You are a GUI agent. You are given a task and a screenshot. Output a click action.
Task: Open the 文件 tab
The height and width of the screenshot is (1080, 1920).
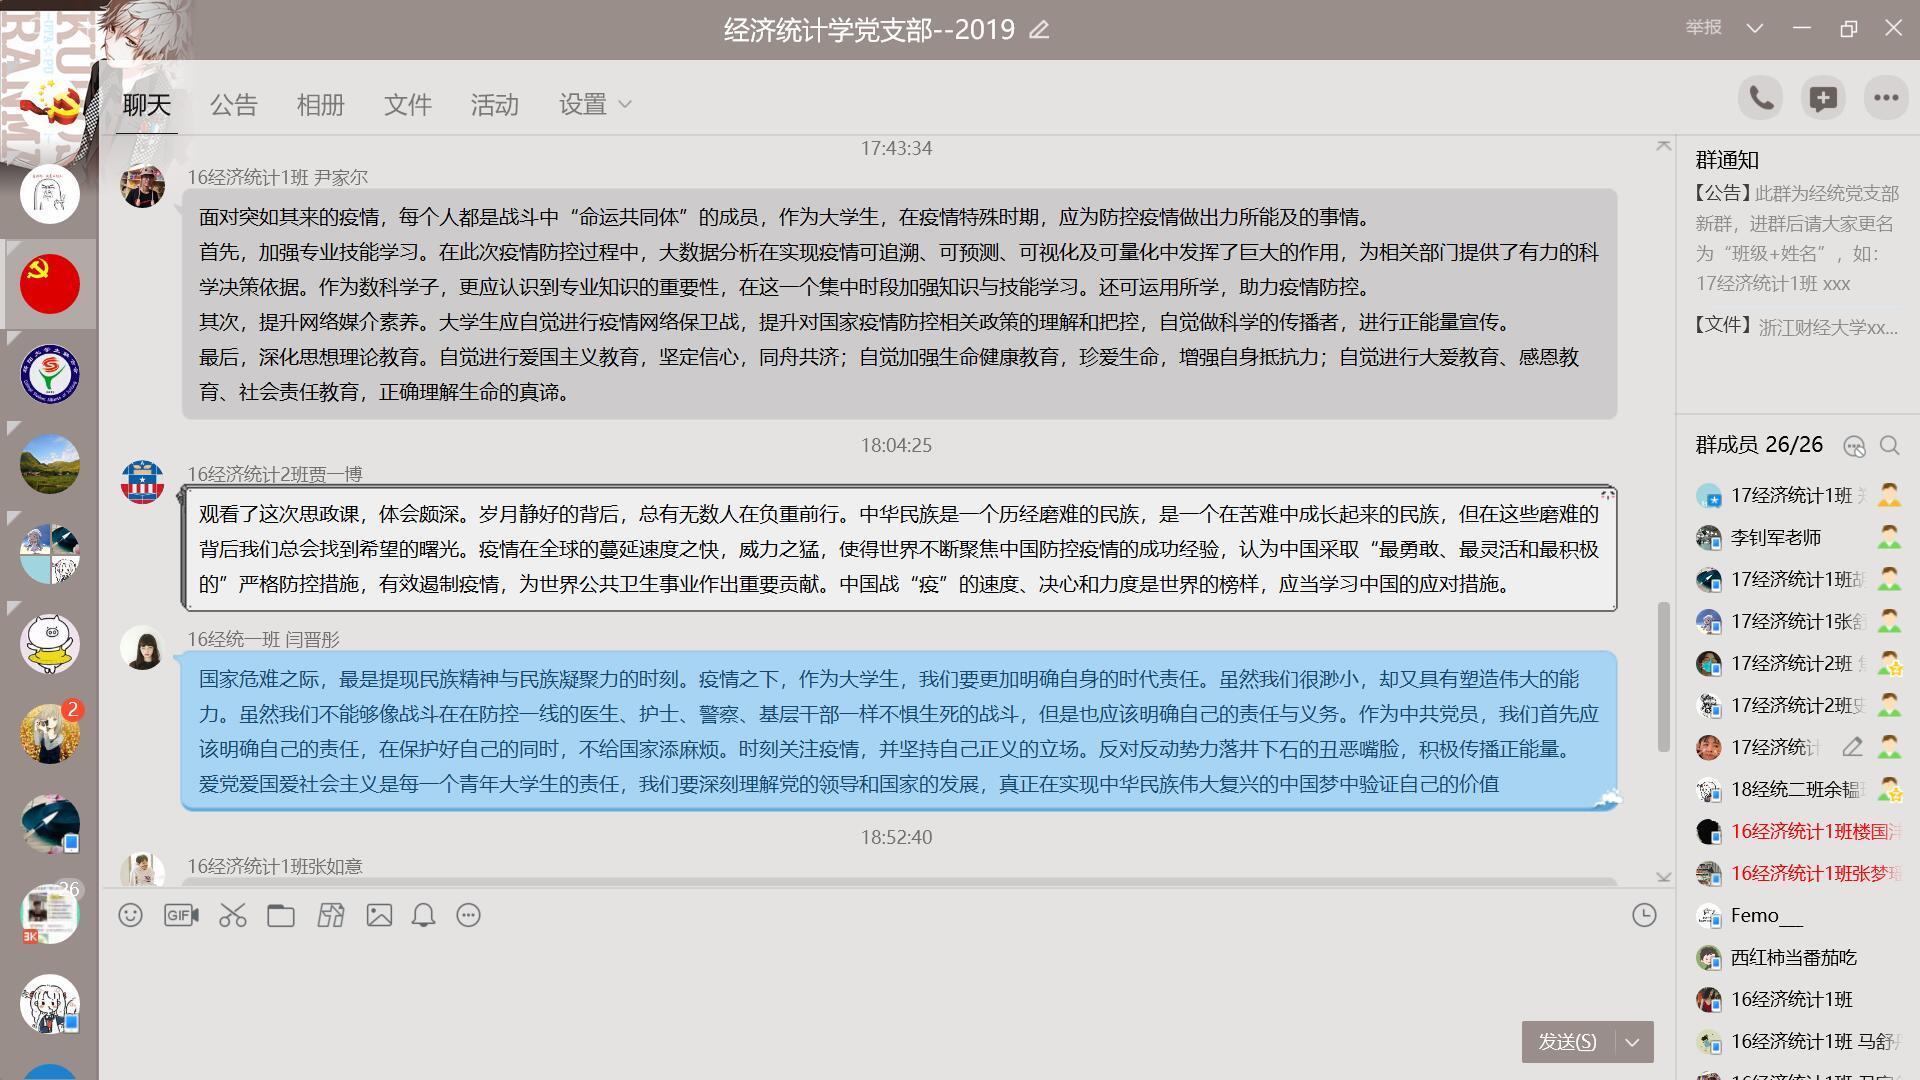pos(407,104)
